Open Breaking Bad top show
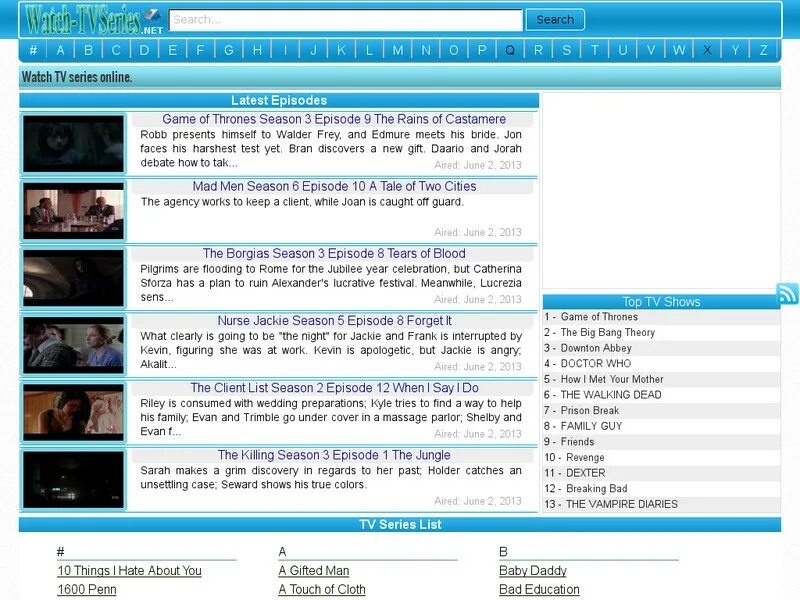This screenshot has width=800, height=600. coord(596,489)
